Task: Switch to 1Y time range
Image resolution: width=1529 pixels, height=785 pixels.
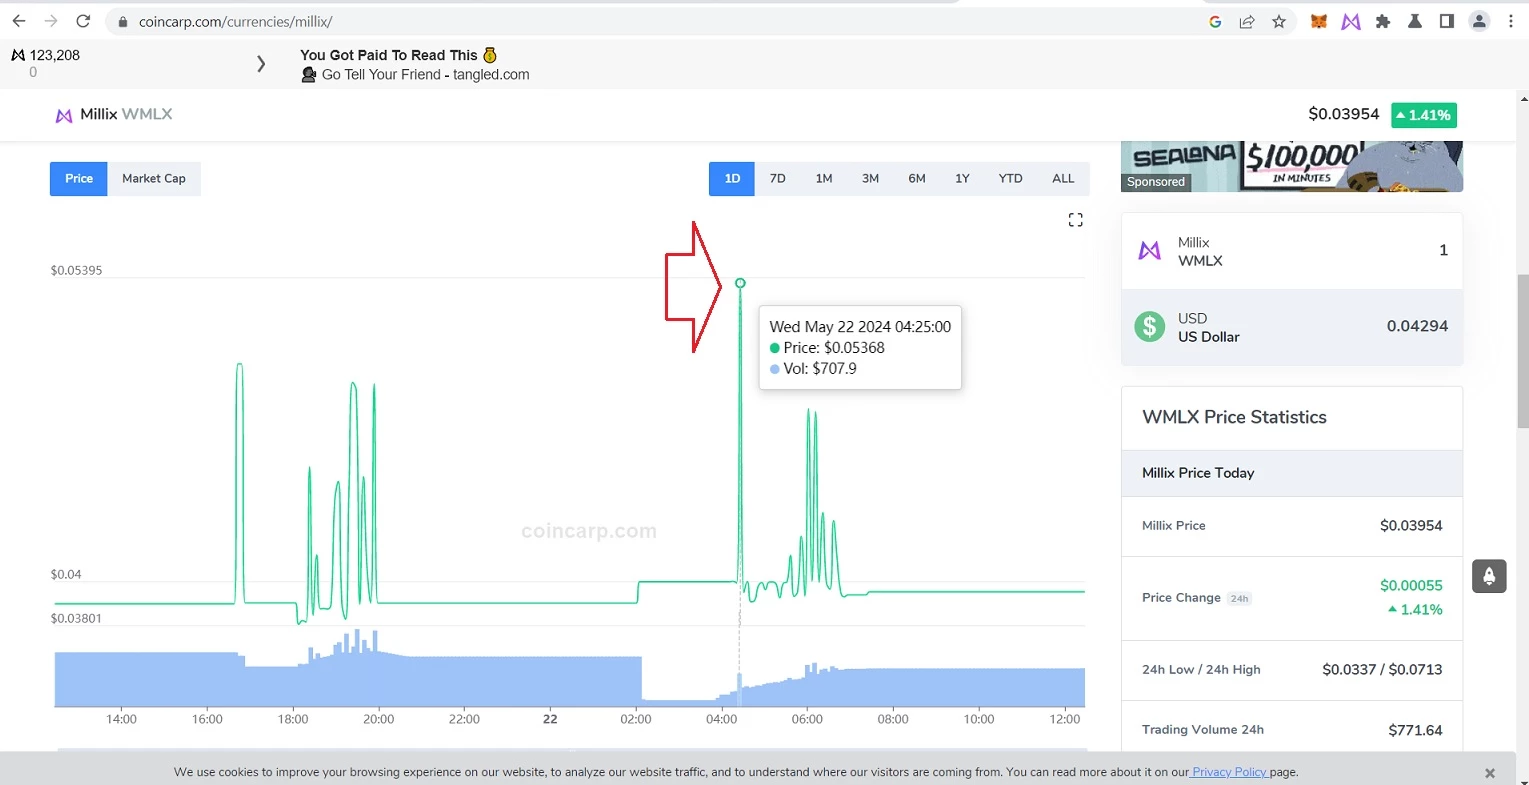Action: click(962, 178)
